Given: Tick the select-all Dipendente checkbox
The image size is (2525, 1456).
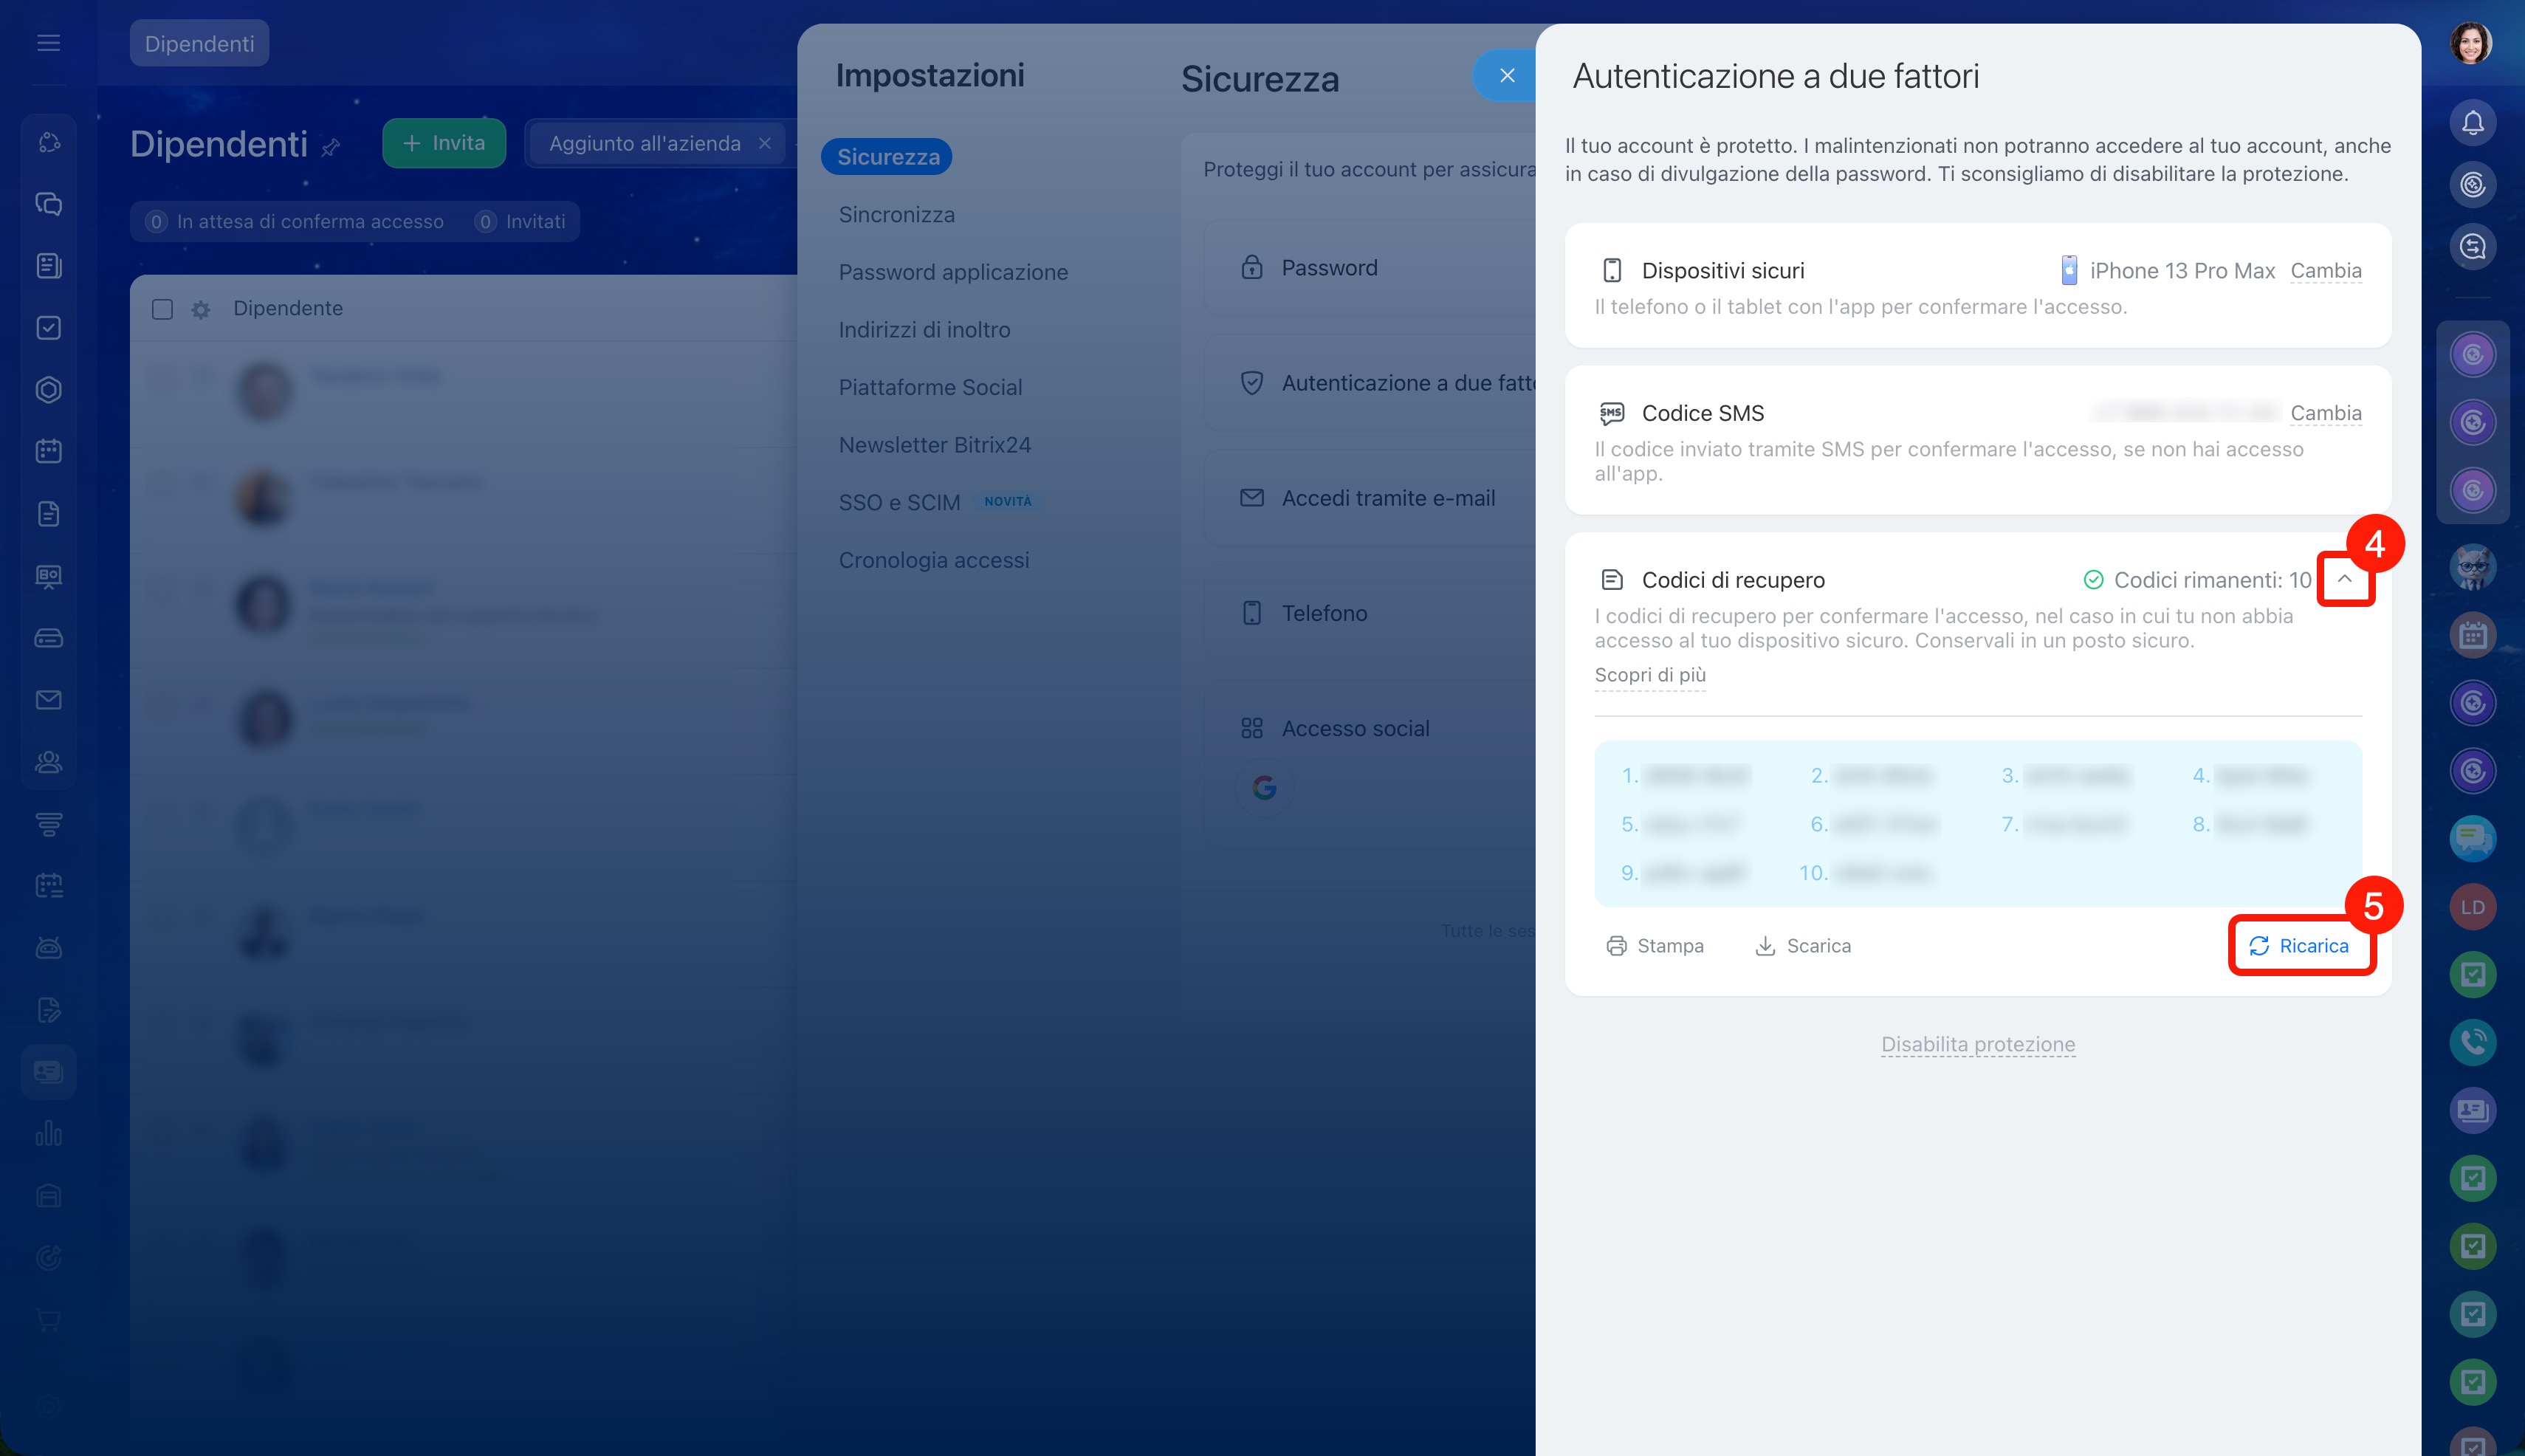Looking at the screenshot, I should click(x=162, y=309).
